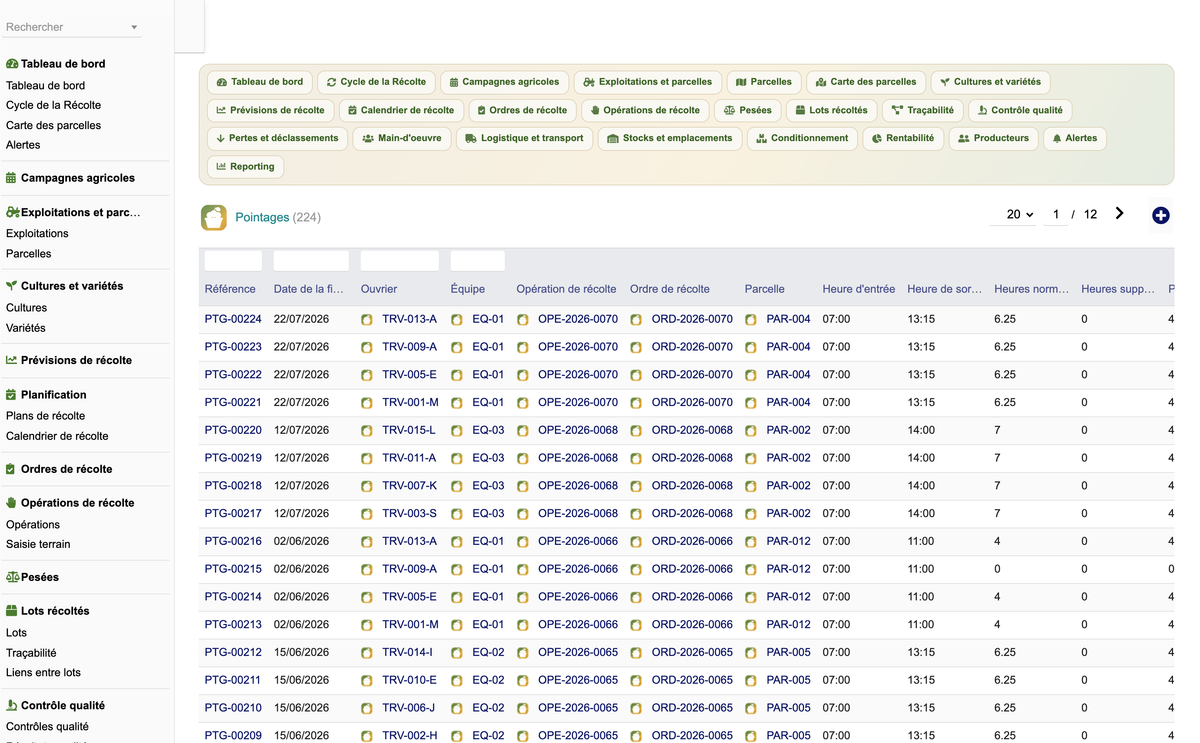Open Cycle de la Récolte in sidebar
Image resolution: width=1200 pixels, height=743 pixels.
[53, 105]
